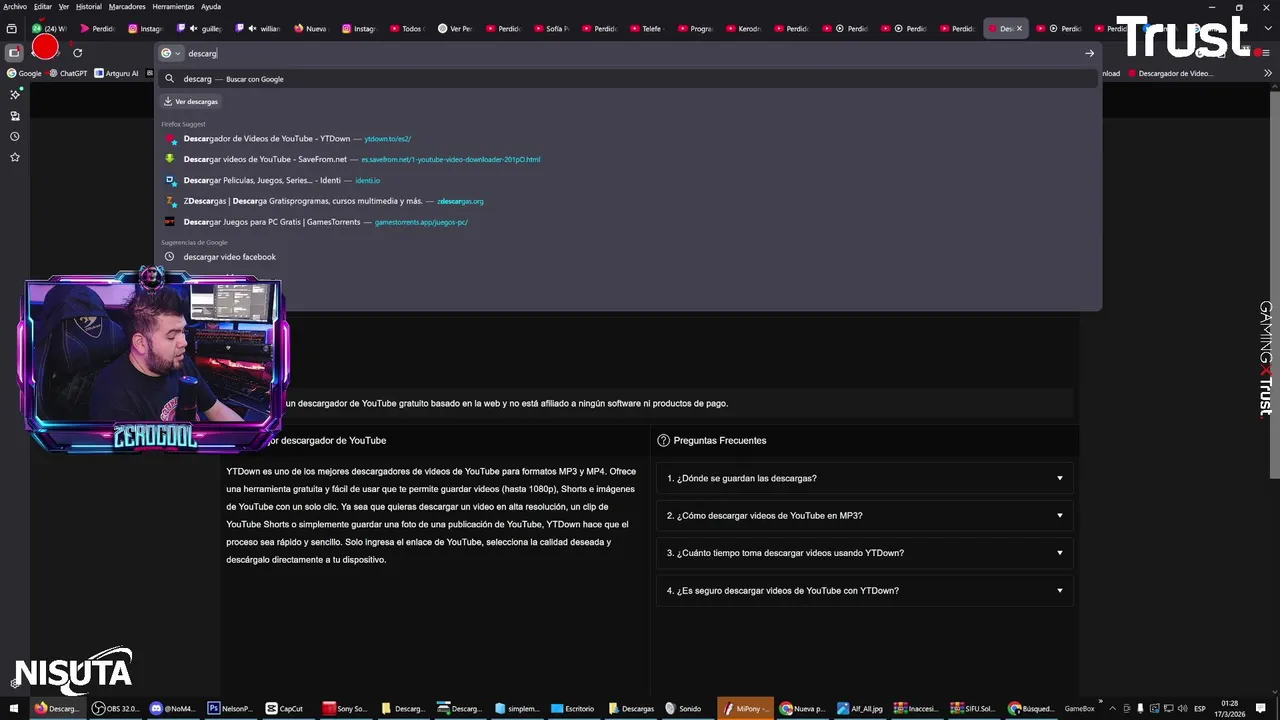This screenshot has height=720, width=1280.
Task: Expand '¿Cuánto tiempo toma descargar videos usando YTDown?' FAQ
Action: tap(865, 553)
